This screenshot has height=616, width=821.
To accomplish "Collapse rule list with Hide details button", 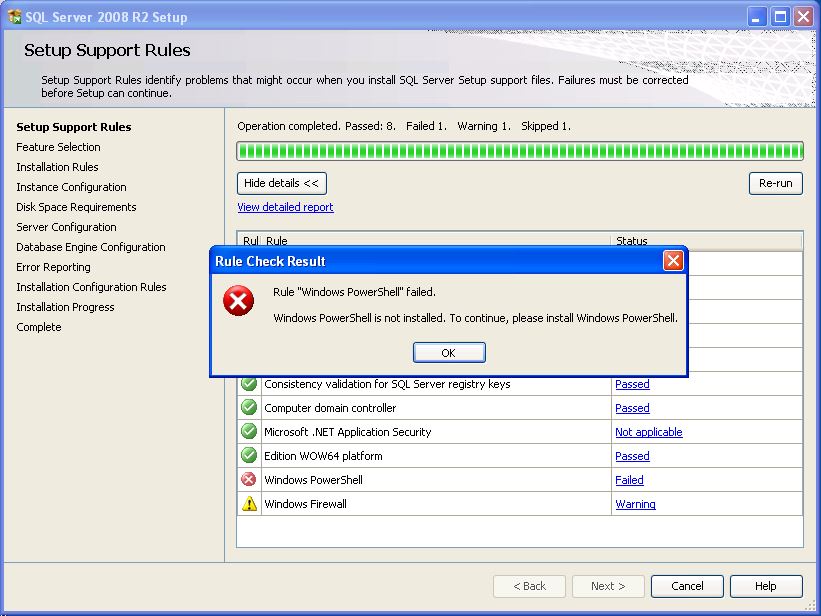I will 282,183.
